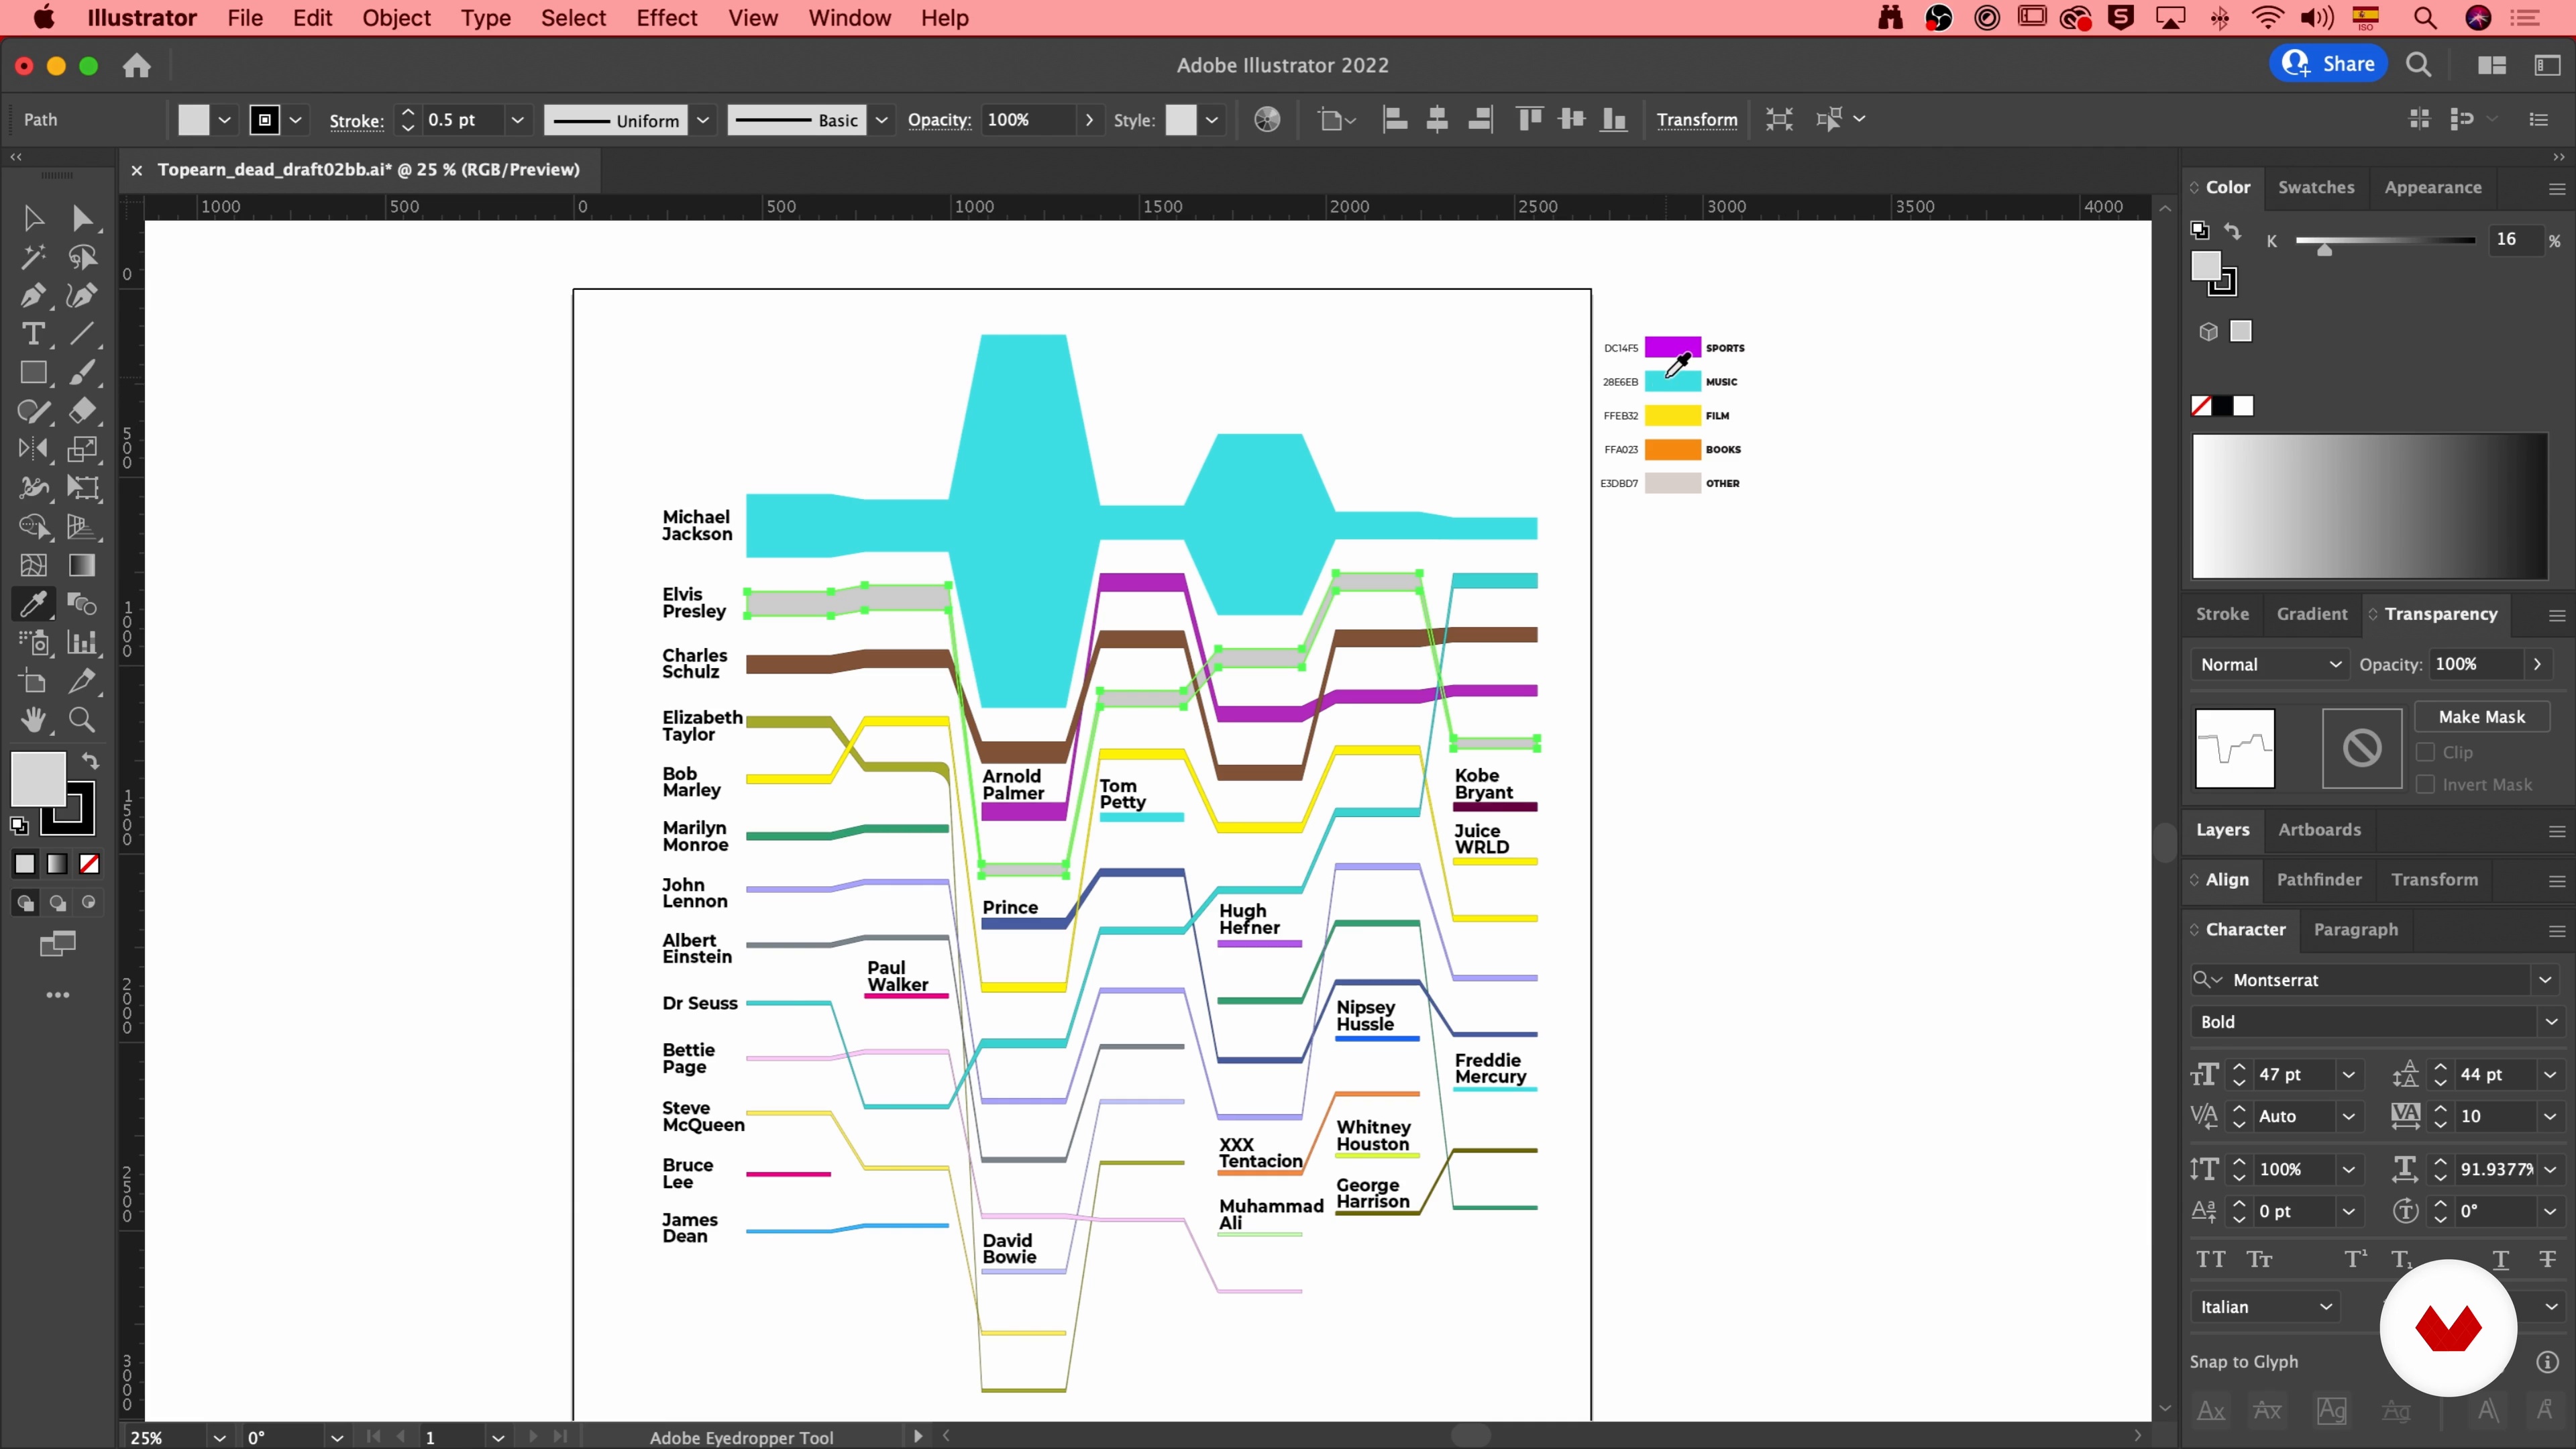Select the Rectangle tool

(x=33, y=372)
